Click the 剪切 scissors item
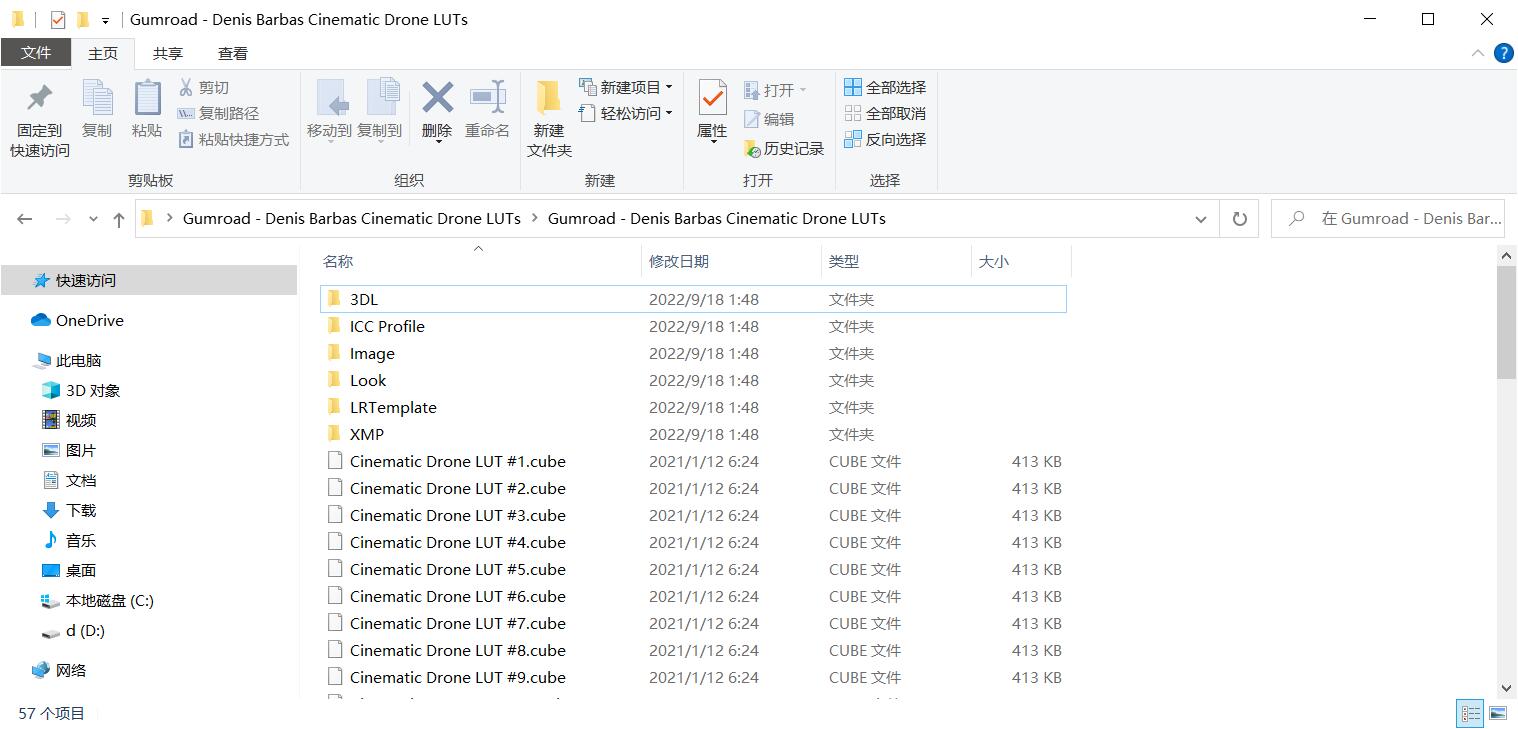 tap(203, 88)
